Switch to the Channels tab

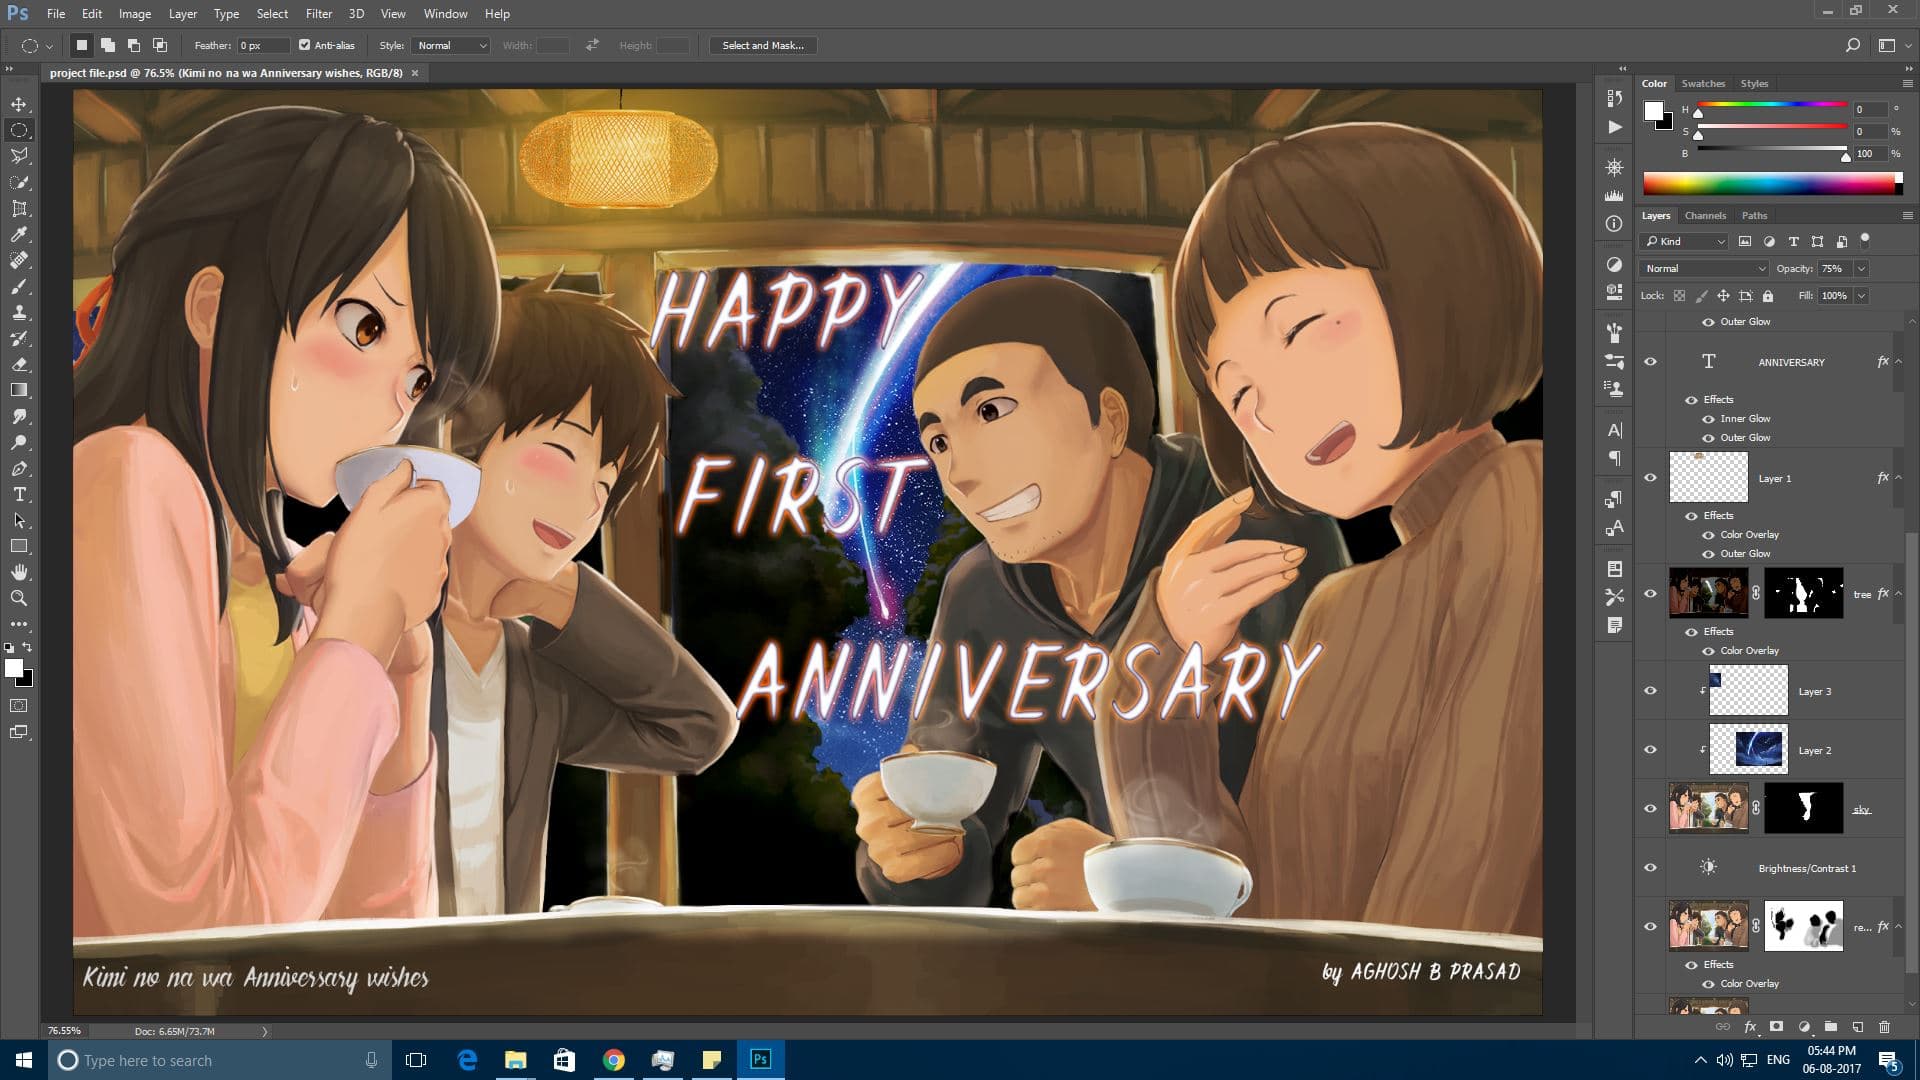[1705, 215]
